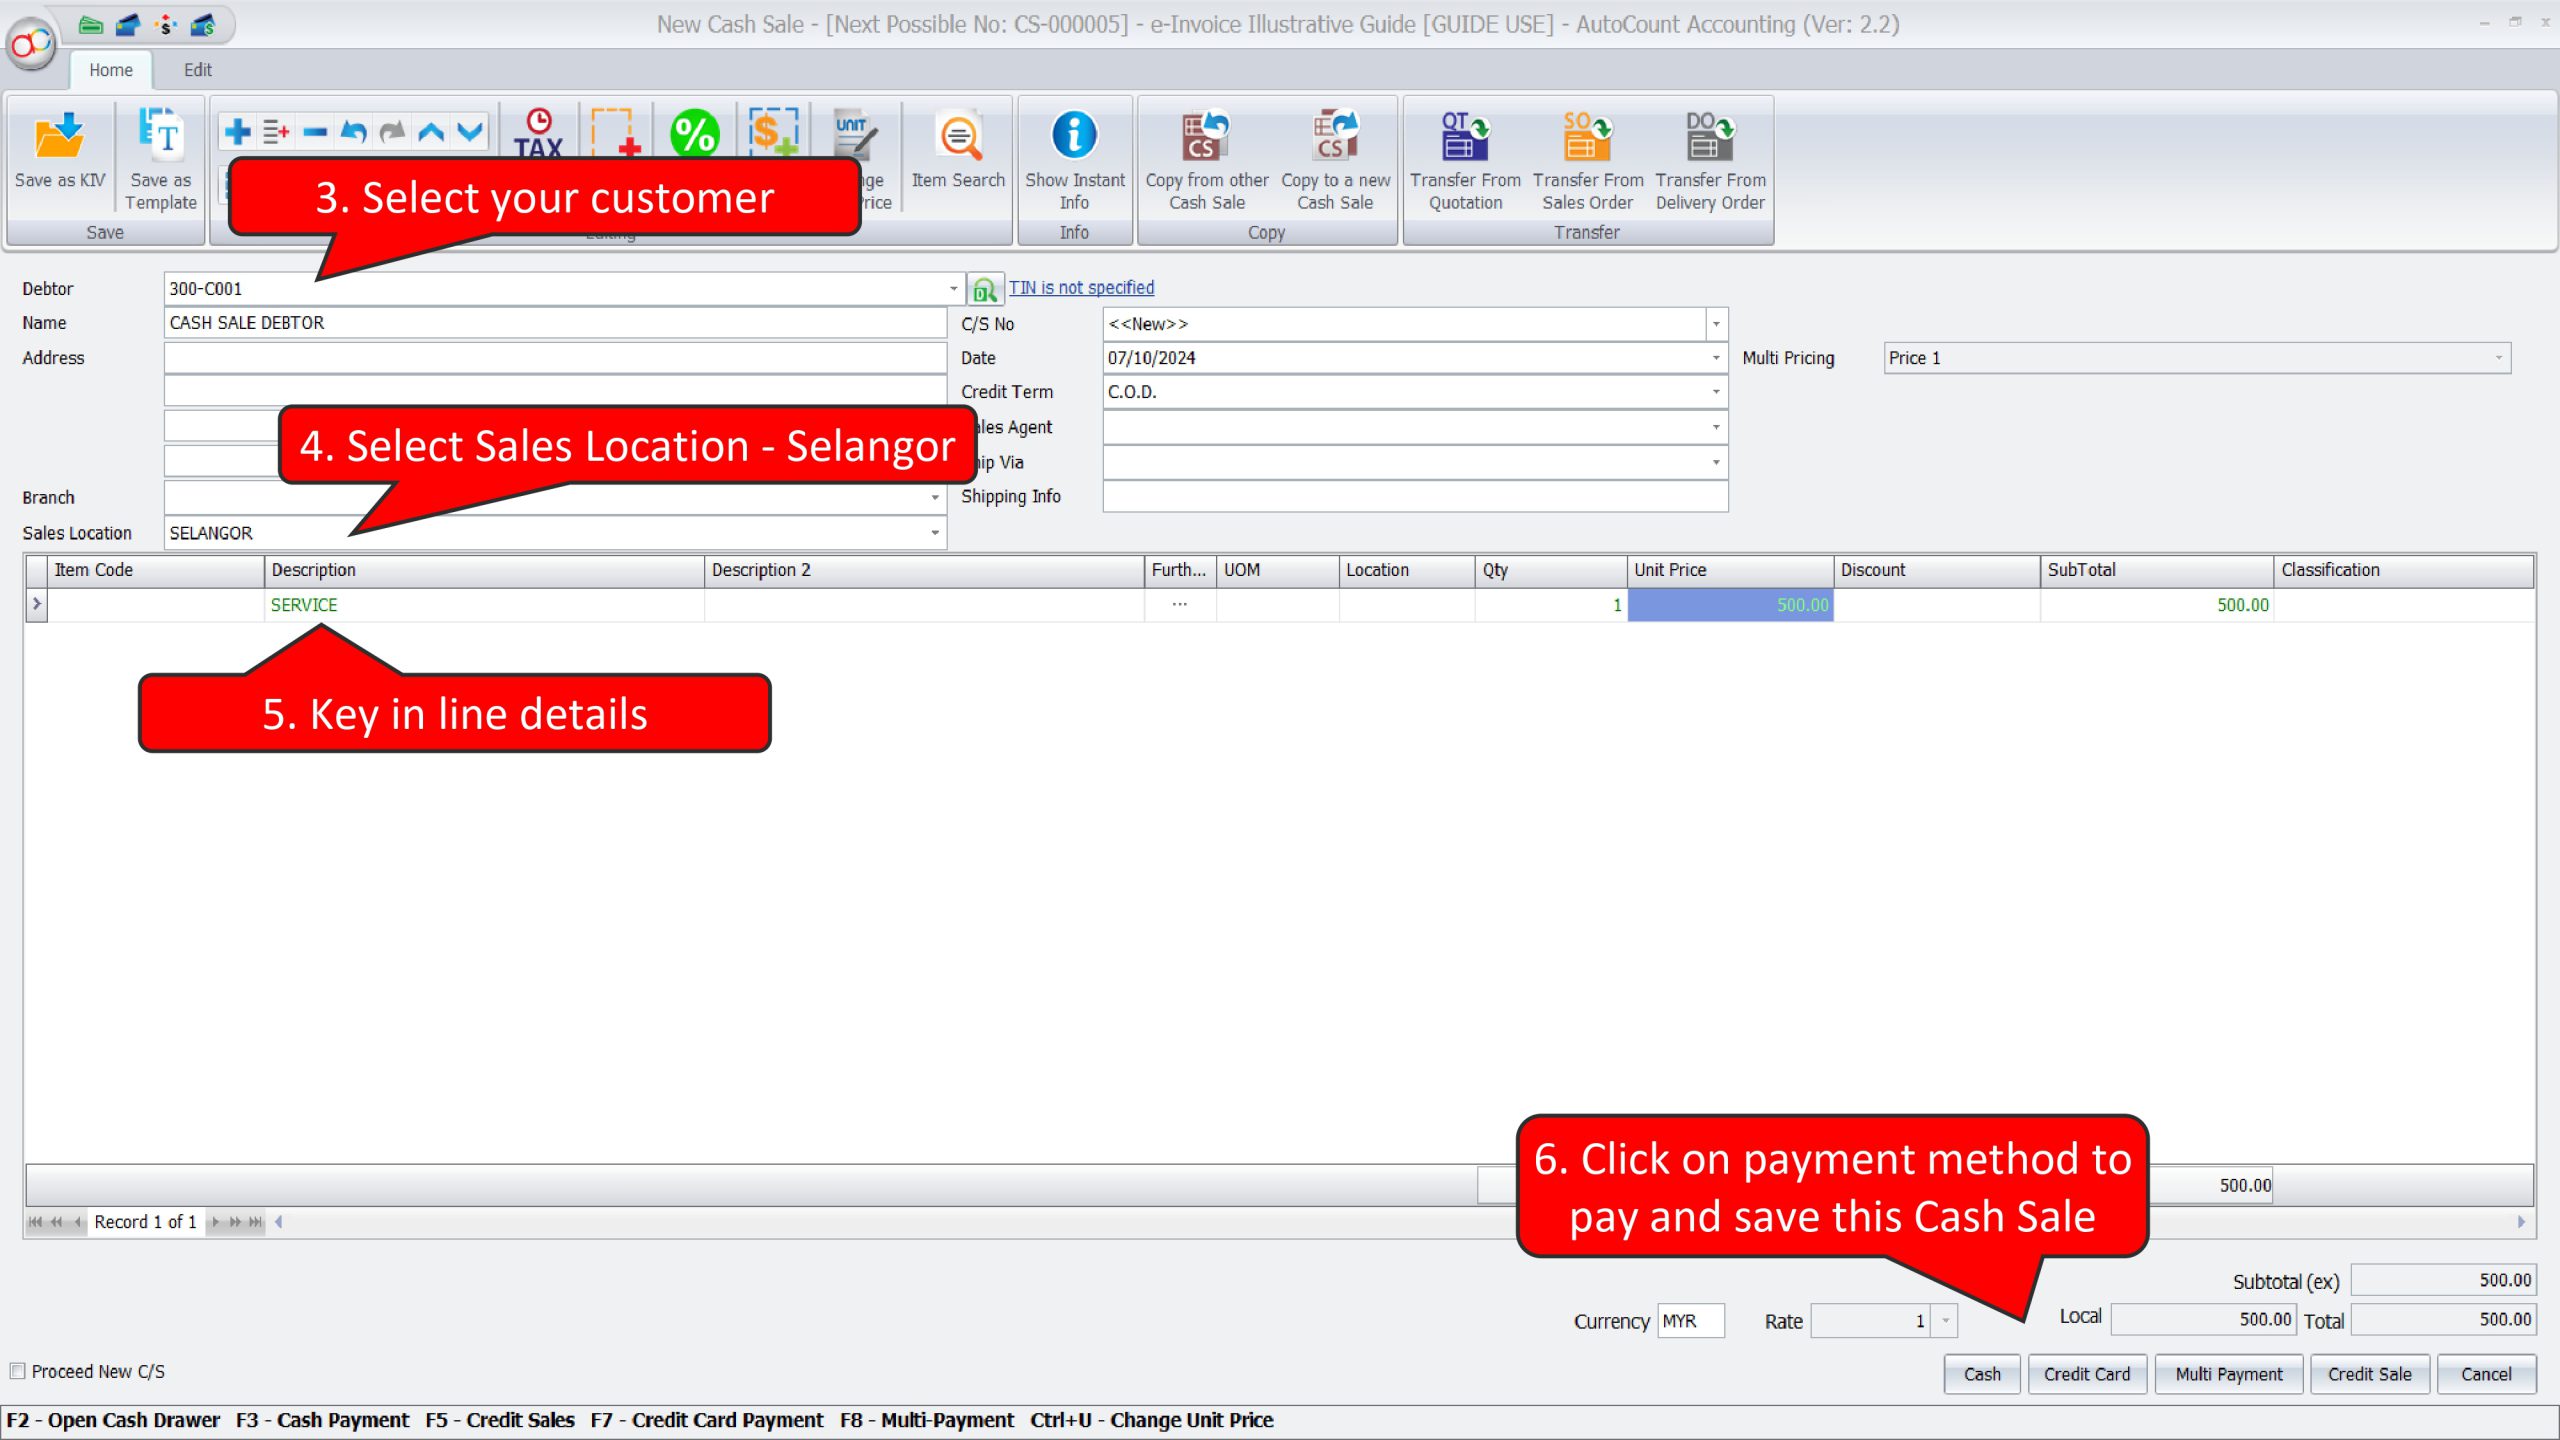Click the AutoCount application logo button

coord(32,43)
